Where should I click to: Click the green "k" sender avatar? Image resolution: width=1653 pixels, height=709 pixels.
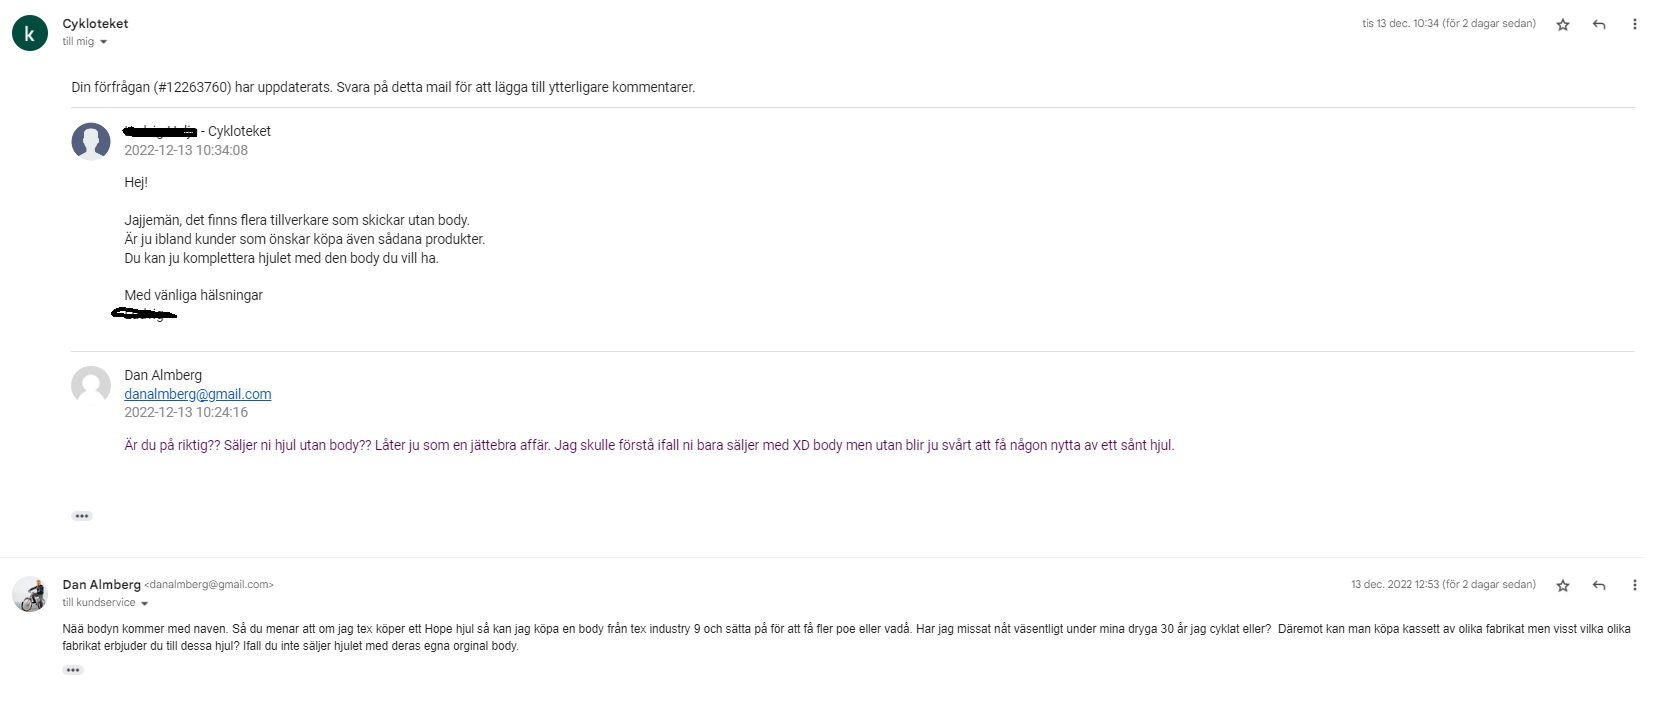(x=30, y=33)
